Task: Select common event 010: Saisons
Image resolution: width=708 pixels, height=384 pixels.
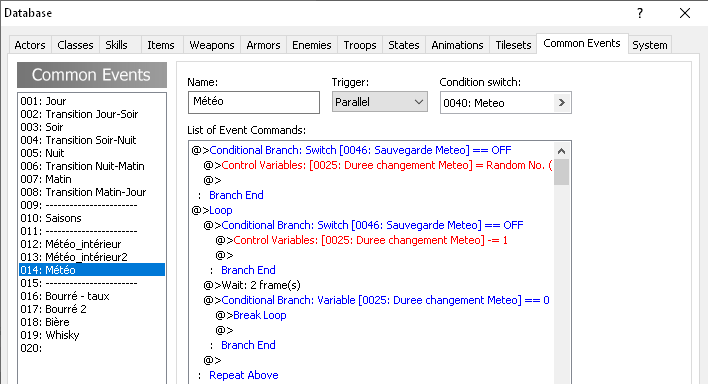Action: click(92, 218)
